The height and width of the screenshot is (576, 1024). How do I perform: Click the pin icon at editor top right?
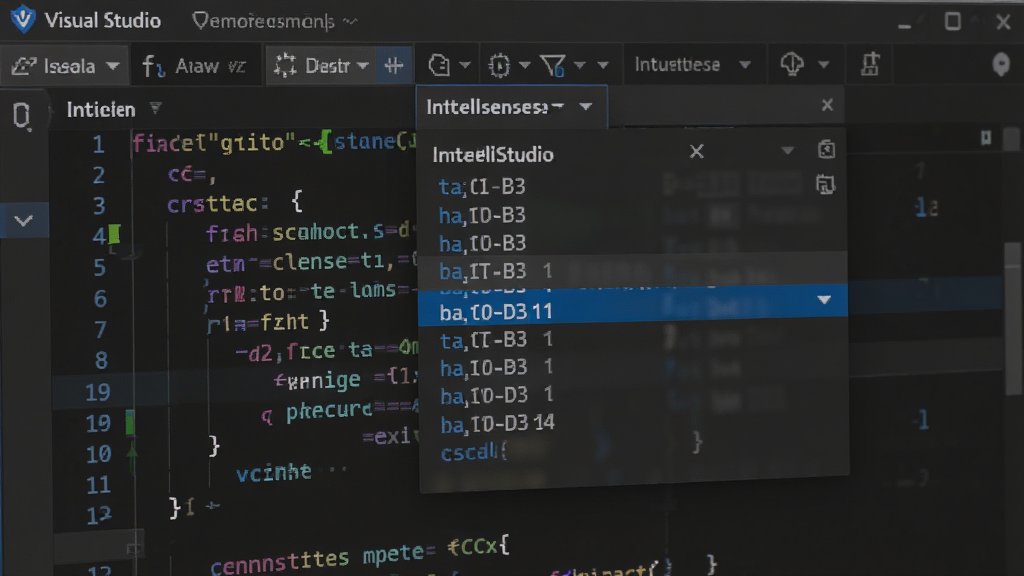point(986,137)
